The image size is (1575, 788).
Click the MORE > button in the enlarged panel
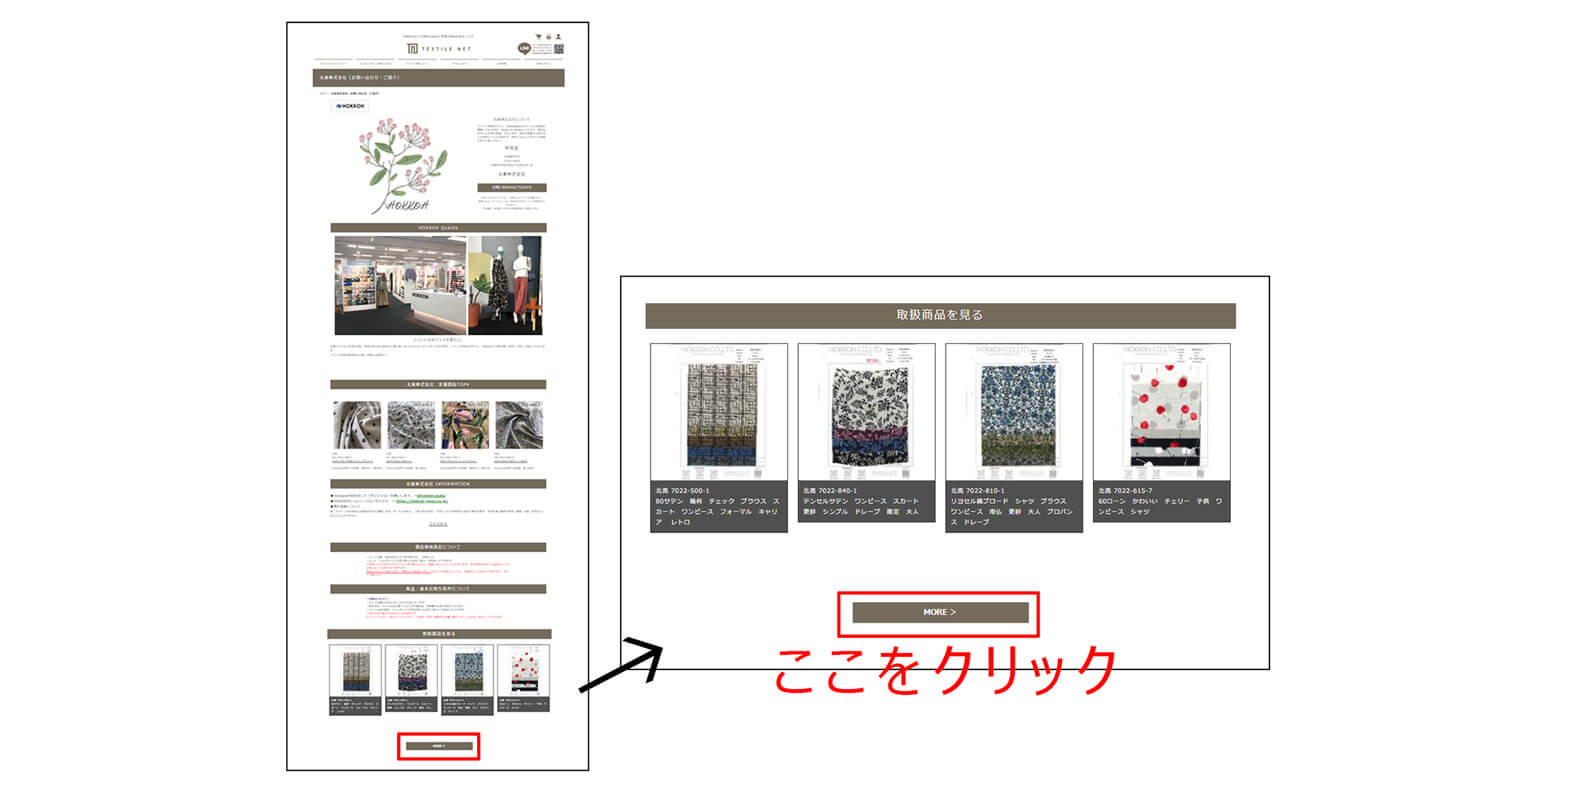coord(940,612)
